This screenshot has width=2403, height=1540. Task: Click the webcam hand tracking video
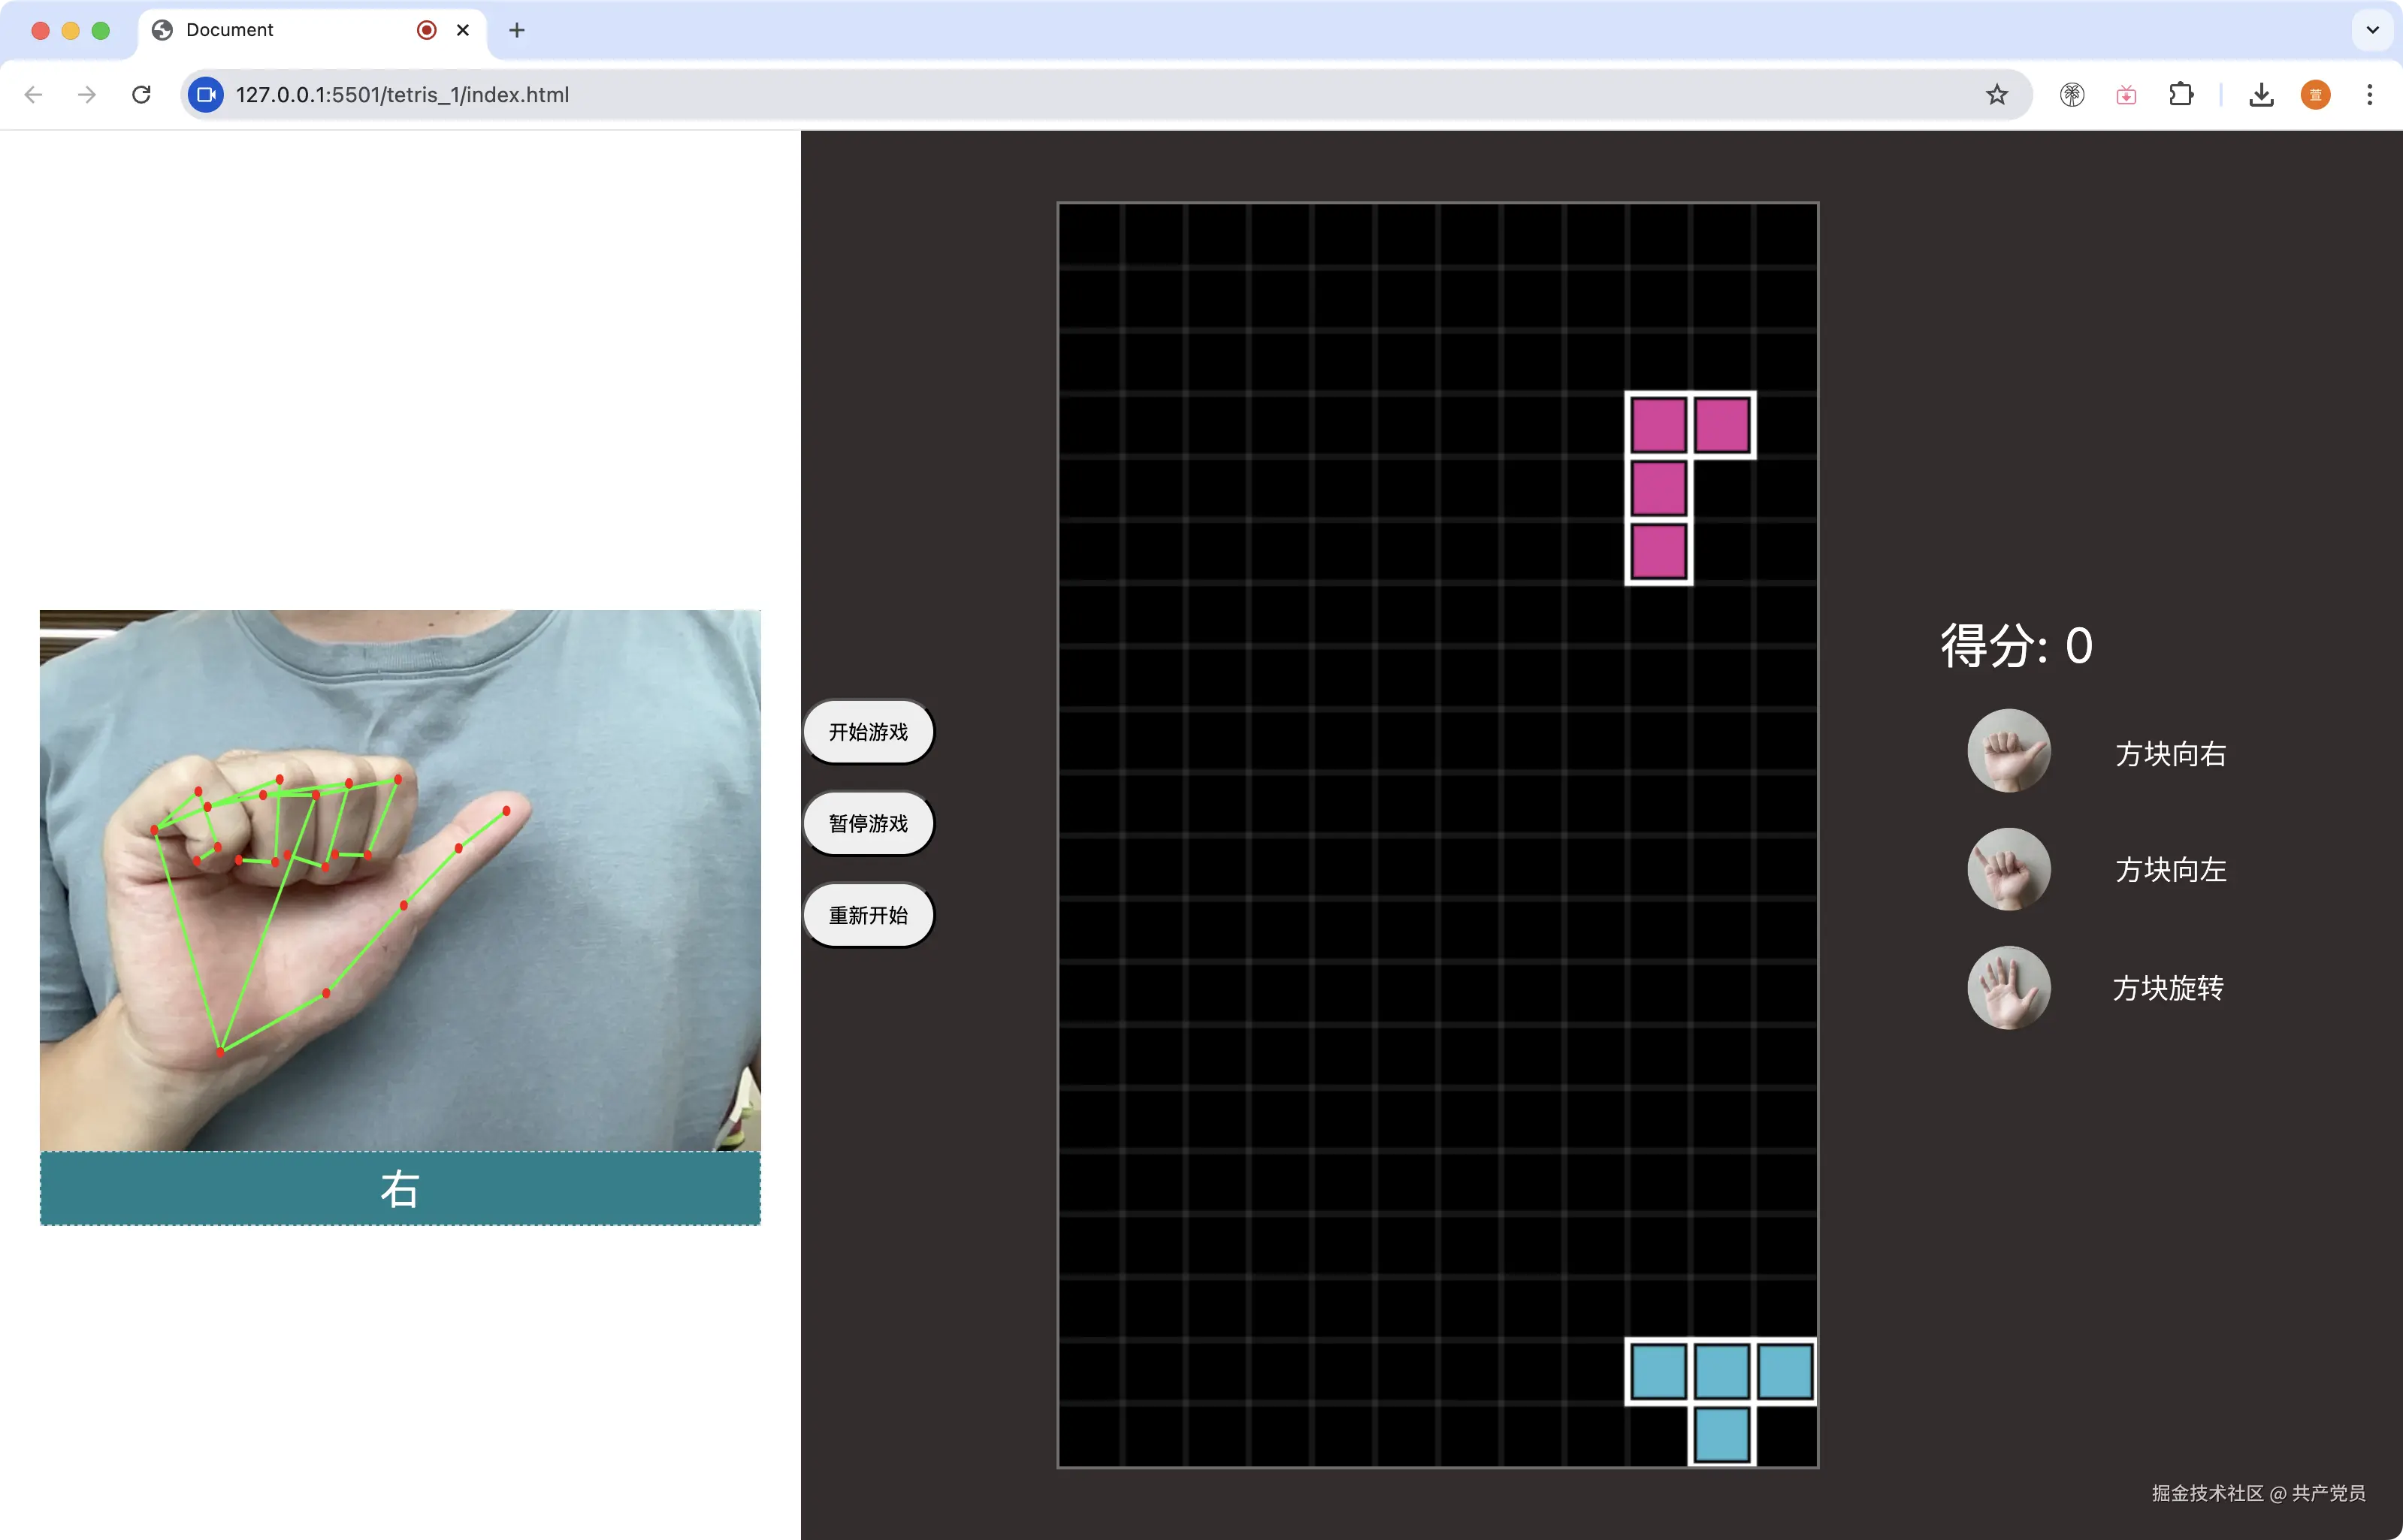(400, 880)
